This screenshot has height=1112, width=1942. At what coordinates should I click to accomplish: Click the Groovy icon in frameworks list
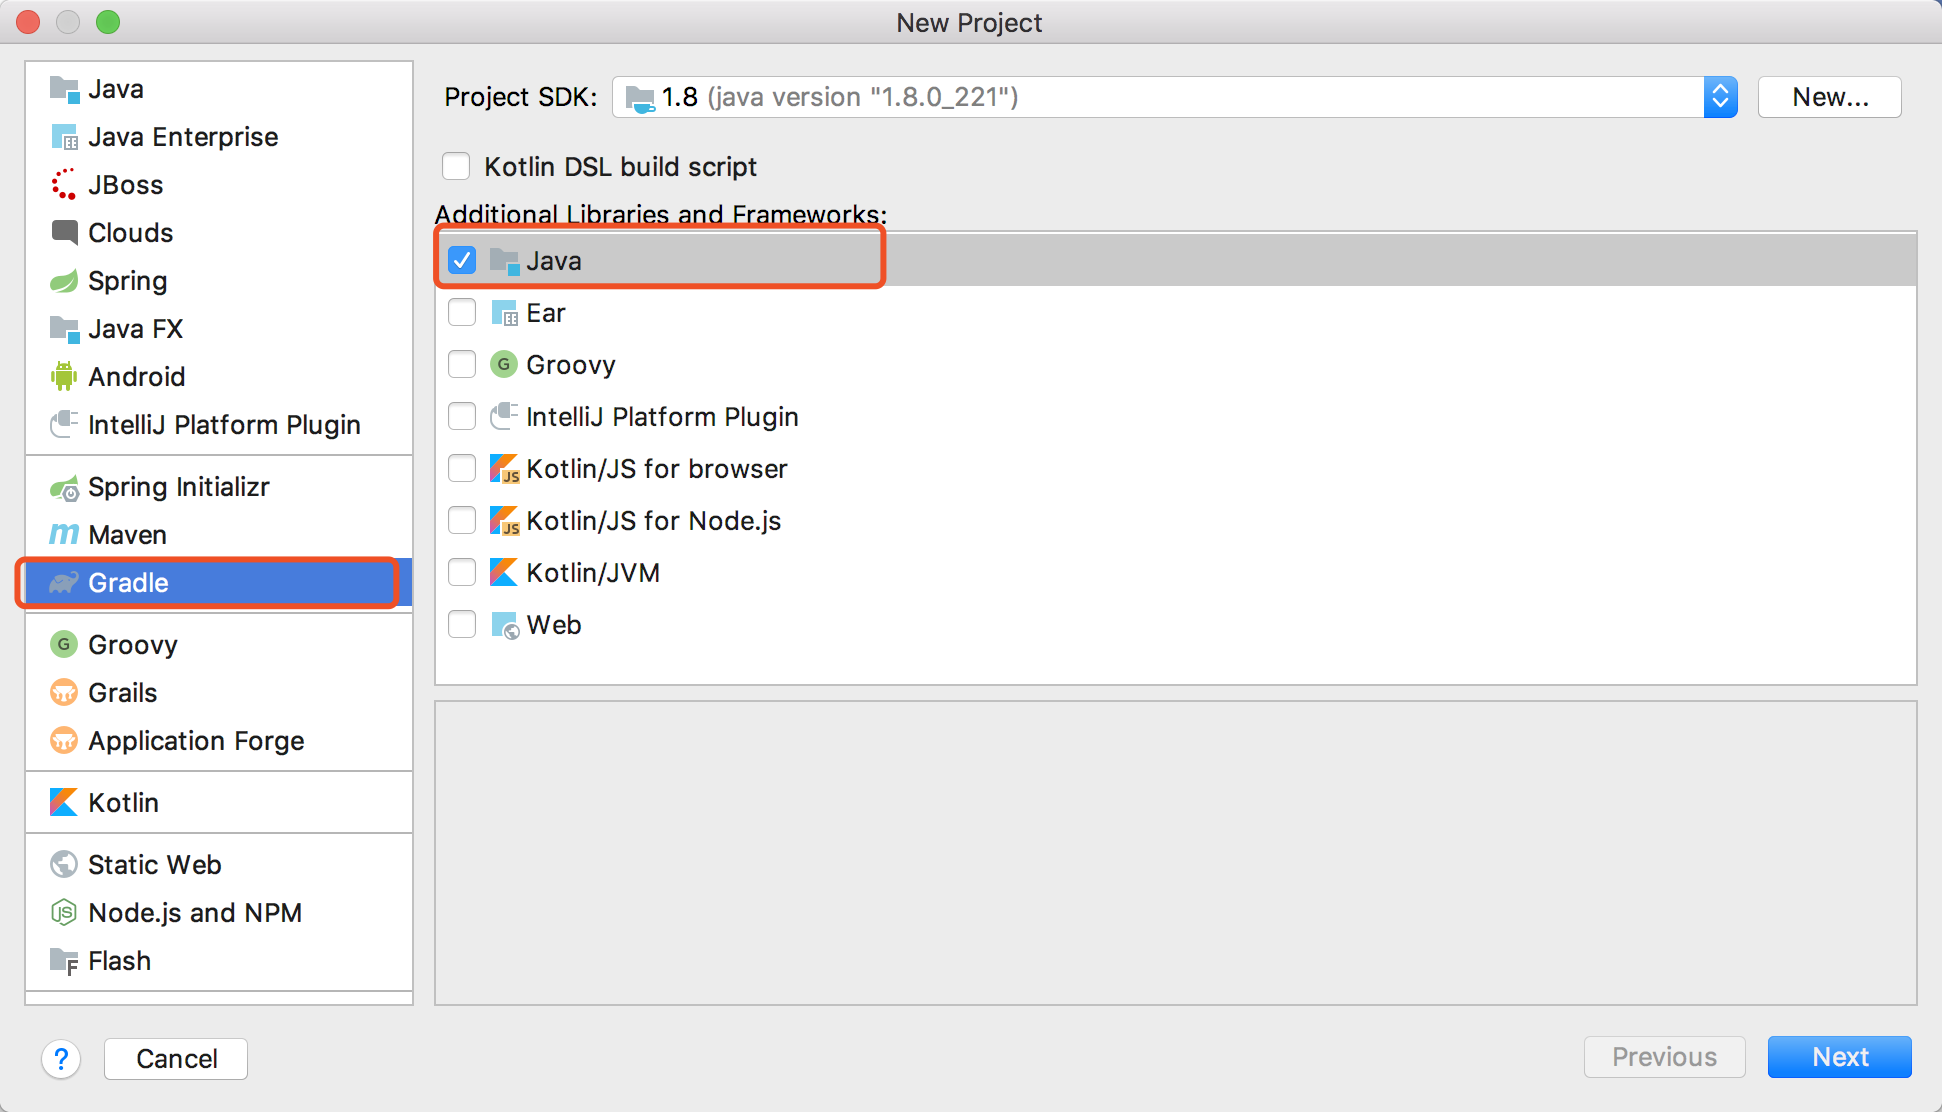click(504, 365)
